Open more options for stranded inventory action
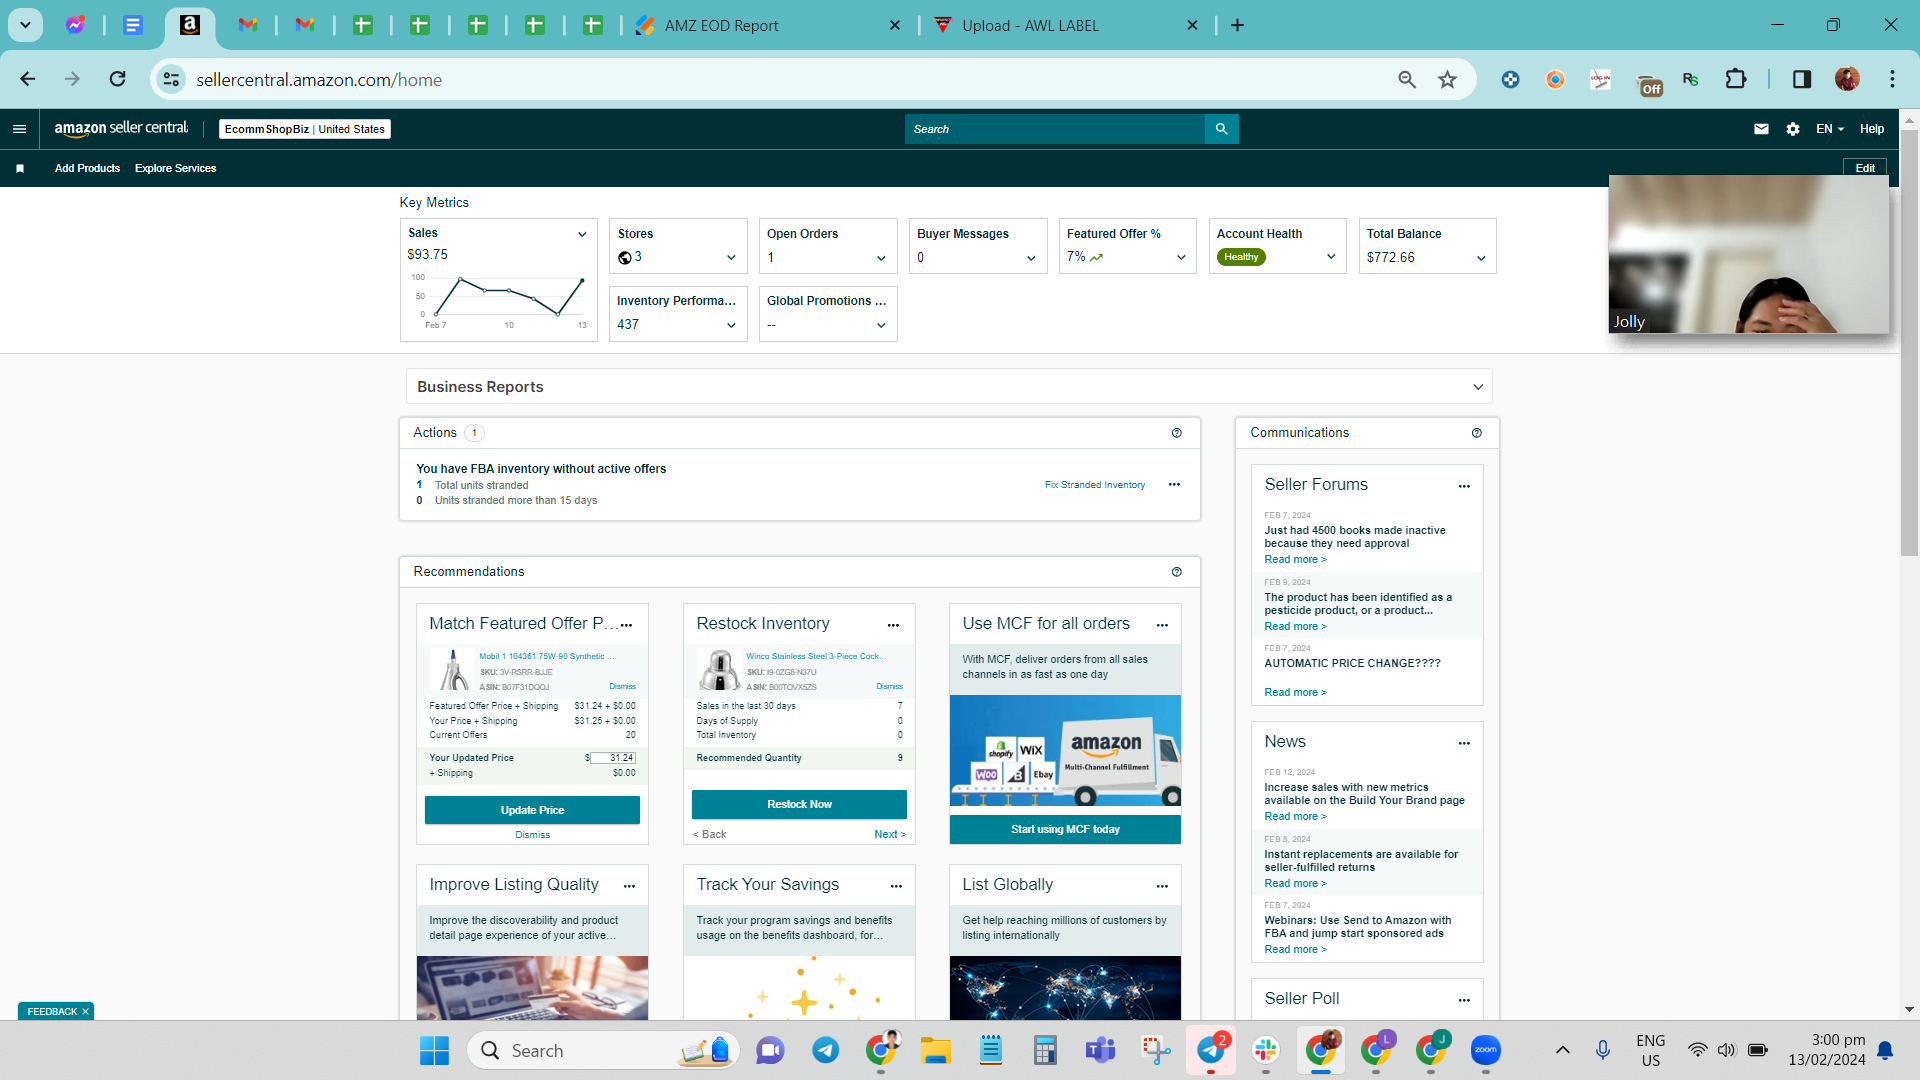This screenshot has width=1920, height=1080. pyautogui.click(x=1174, y=485)
